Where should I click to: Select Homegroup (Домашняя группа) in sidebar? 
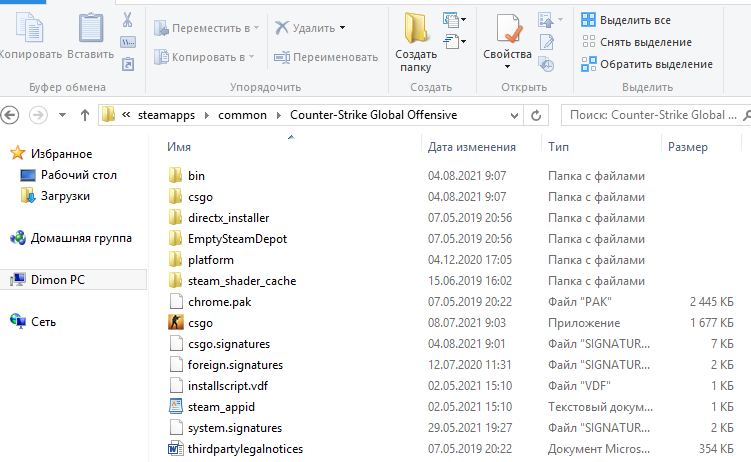pyautogui.click(x=71, y=238)
